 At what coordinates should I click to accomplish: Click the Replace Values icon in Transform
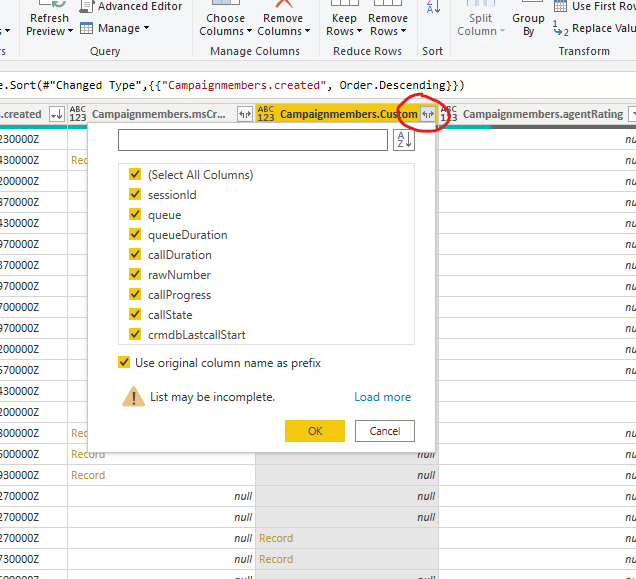coord(561,29)
